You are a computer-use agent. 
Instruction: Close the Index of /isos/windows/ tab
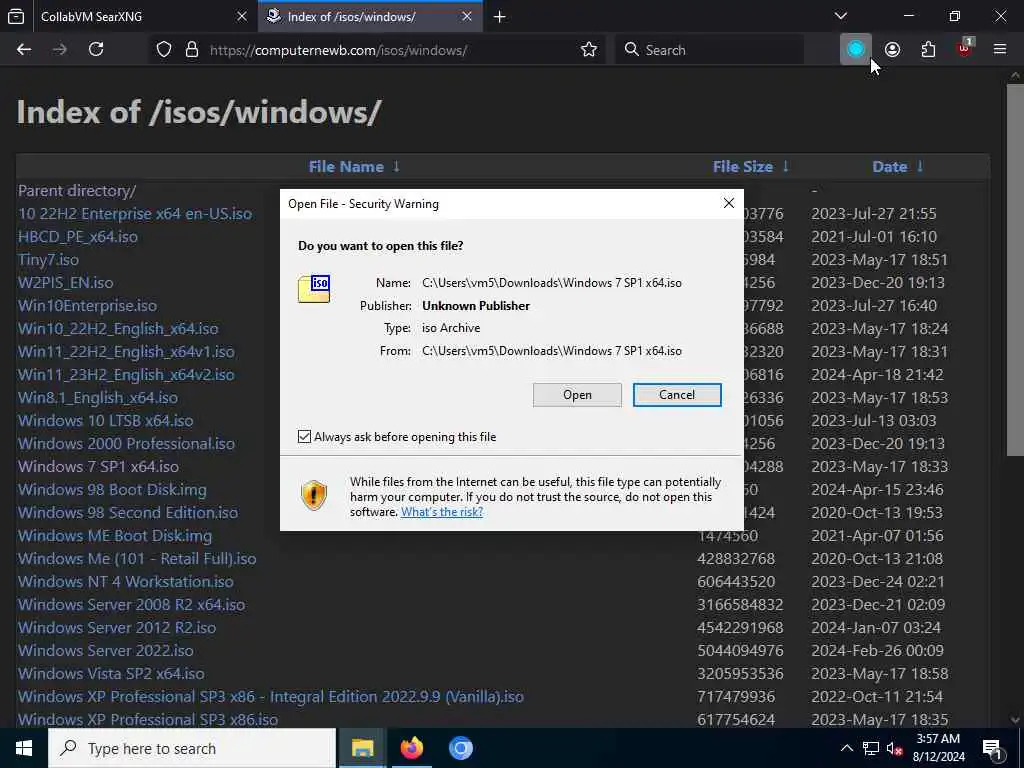coord(467,17)
